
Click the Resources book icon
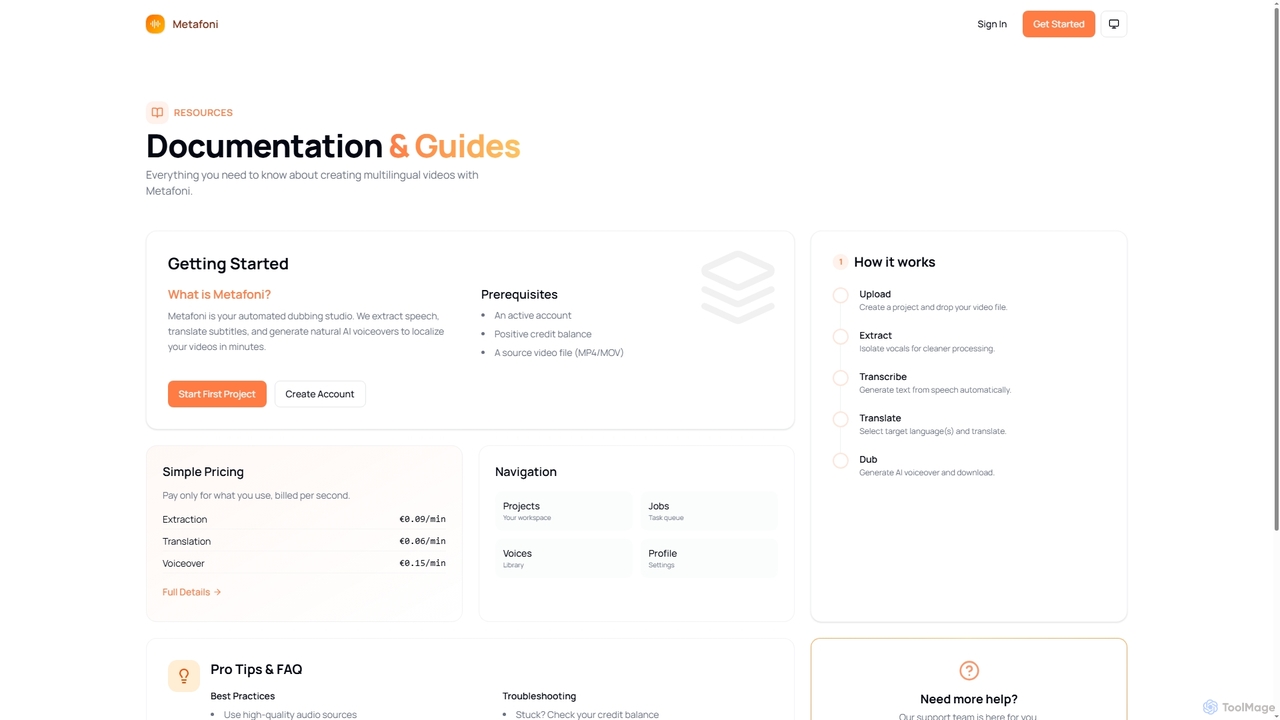pos(157,113)
